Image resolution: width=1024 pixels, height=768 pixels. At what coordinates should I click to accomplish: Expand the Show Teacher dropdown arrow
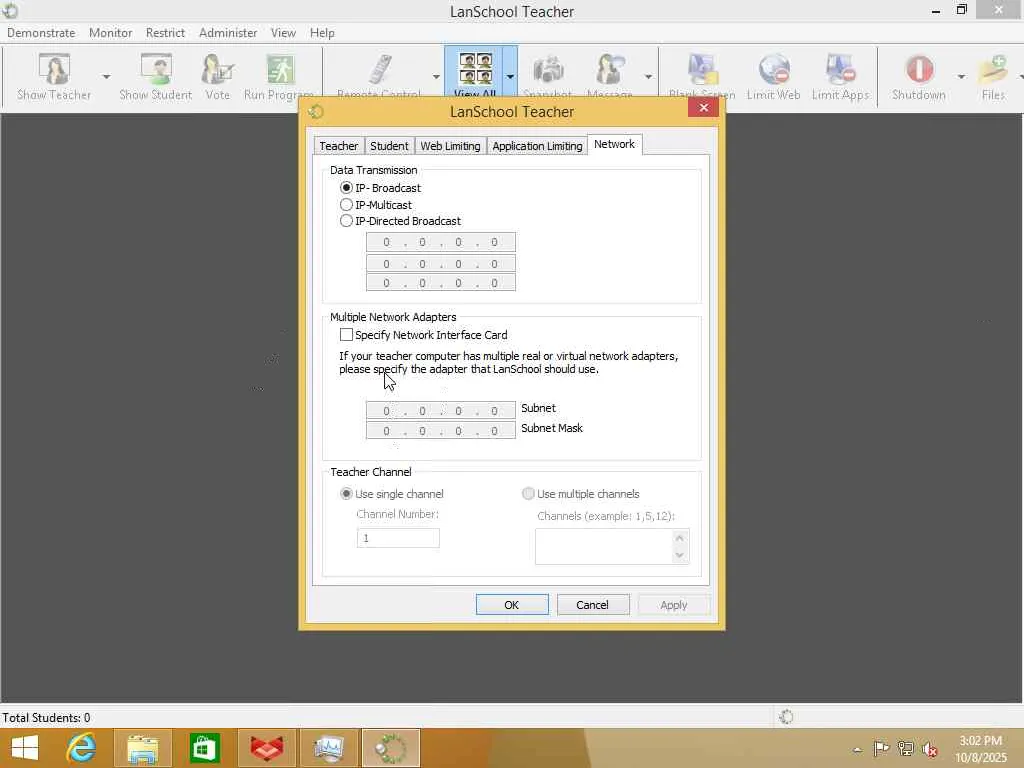pyautogui.click(x=106, y=76)
